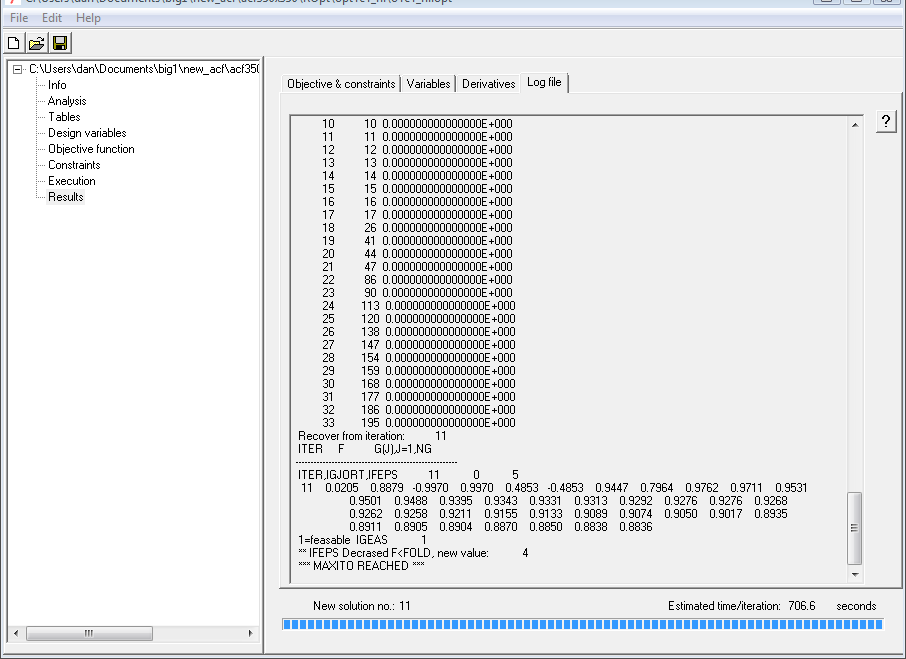Viewport: 906px width, 659px height.
Task: Open the Help menu
Action: [88, 18]
